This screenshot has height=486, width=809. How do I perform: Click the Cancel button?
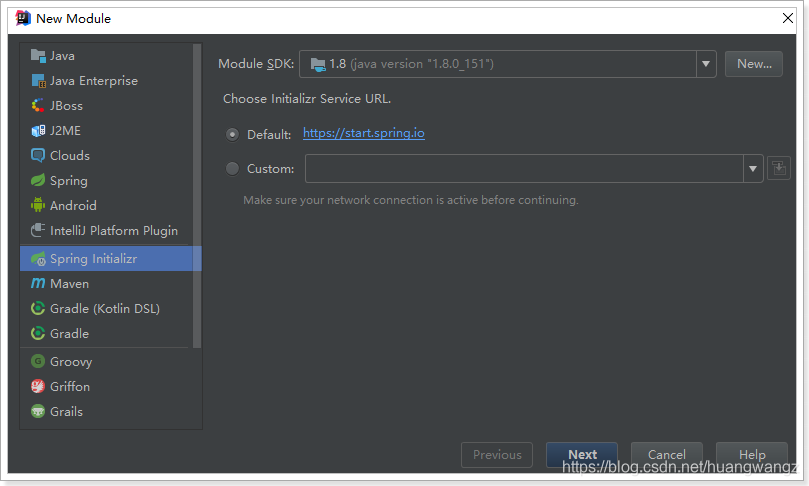[667, 455]
